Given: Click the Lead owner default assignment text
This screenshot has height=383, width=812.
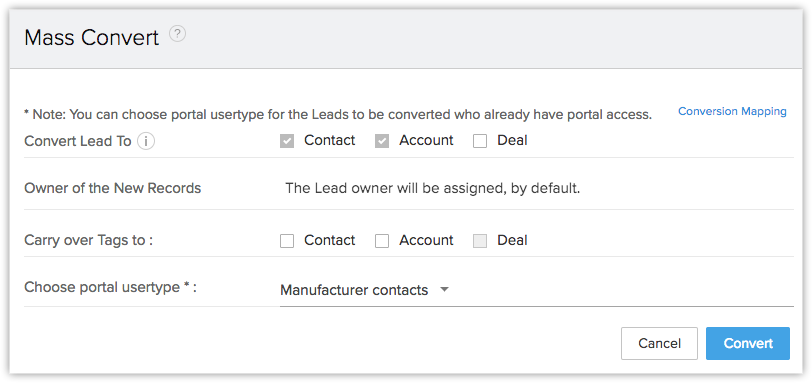Looking at the screenshot, I should pyautogui.click(x=432, y=188).
